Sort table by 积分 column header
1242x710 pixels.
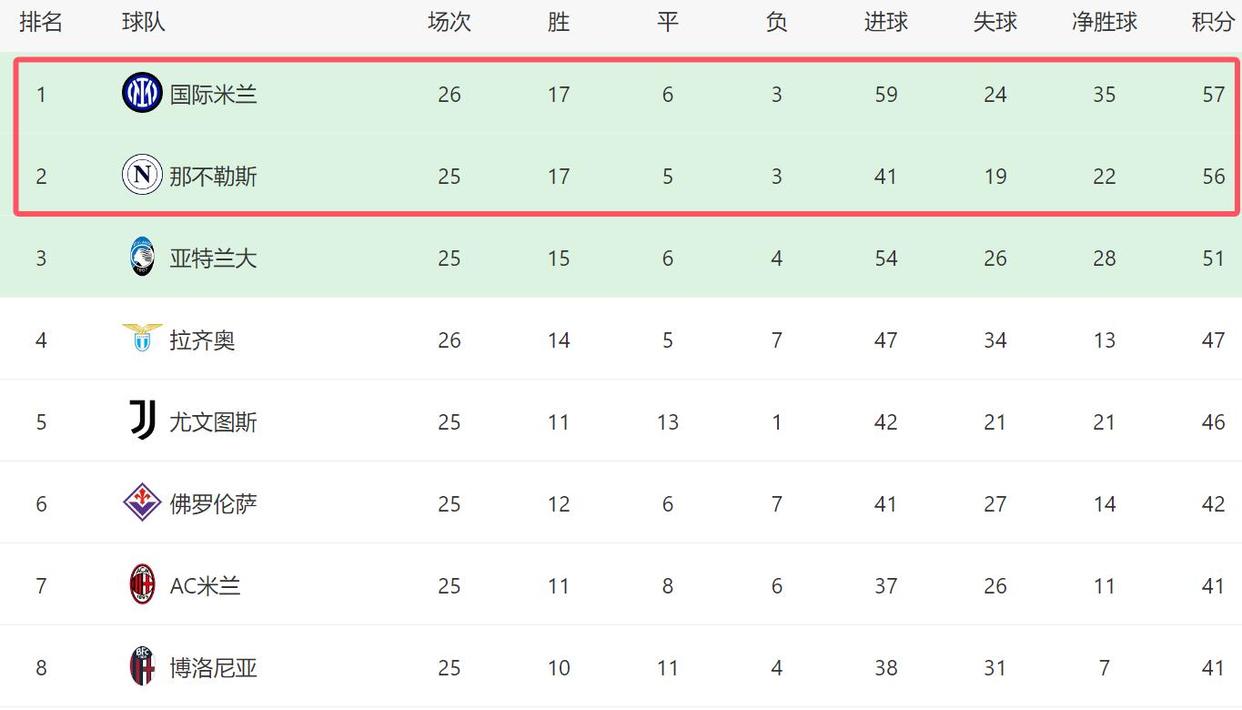coord(1212,22)
